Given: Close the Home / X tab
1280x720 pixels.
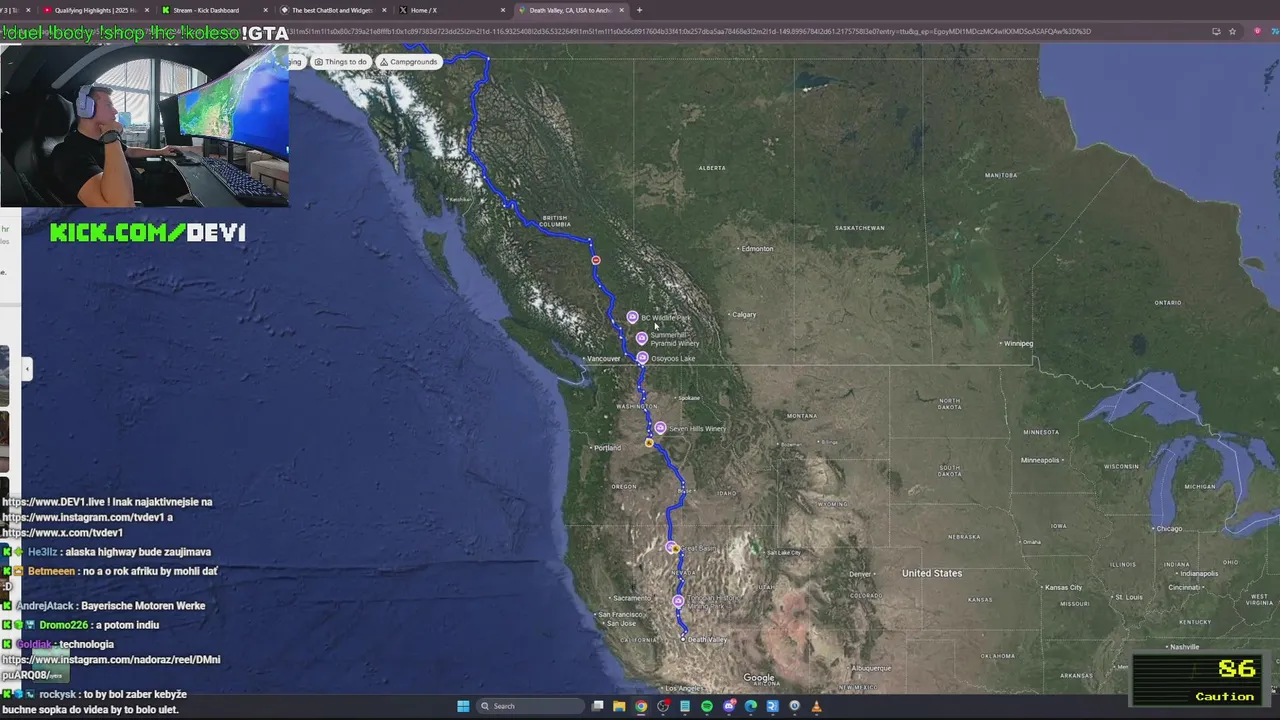Looking at the screenshot, I should coord(503,10).
